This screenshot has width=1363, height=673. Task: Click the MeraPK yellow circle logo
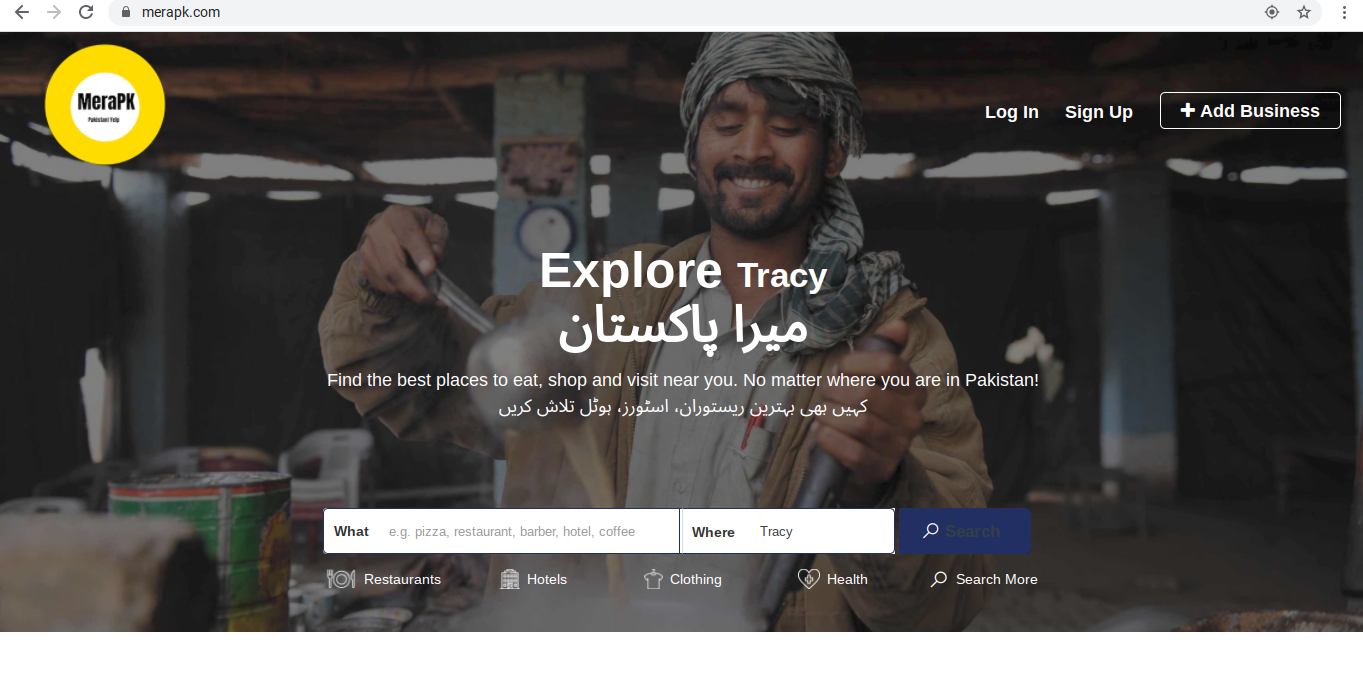tap(105, 104)
